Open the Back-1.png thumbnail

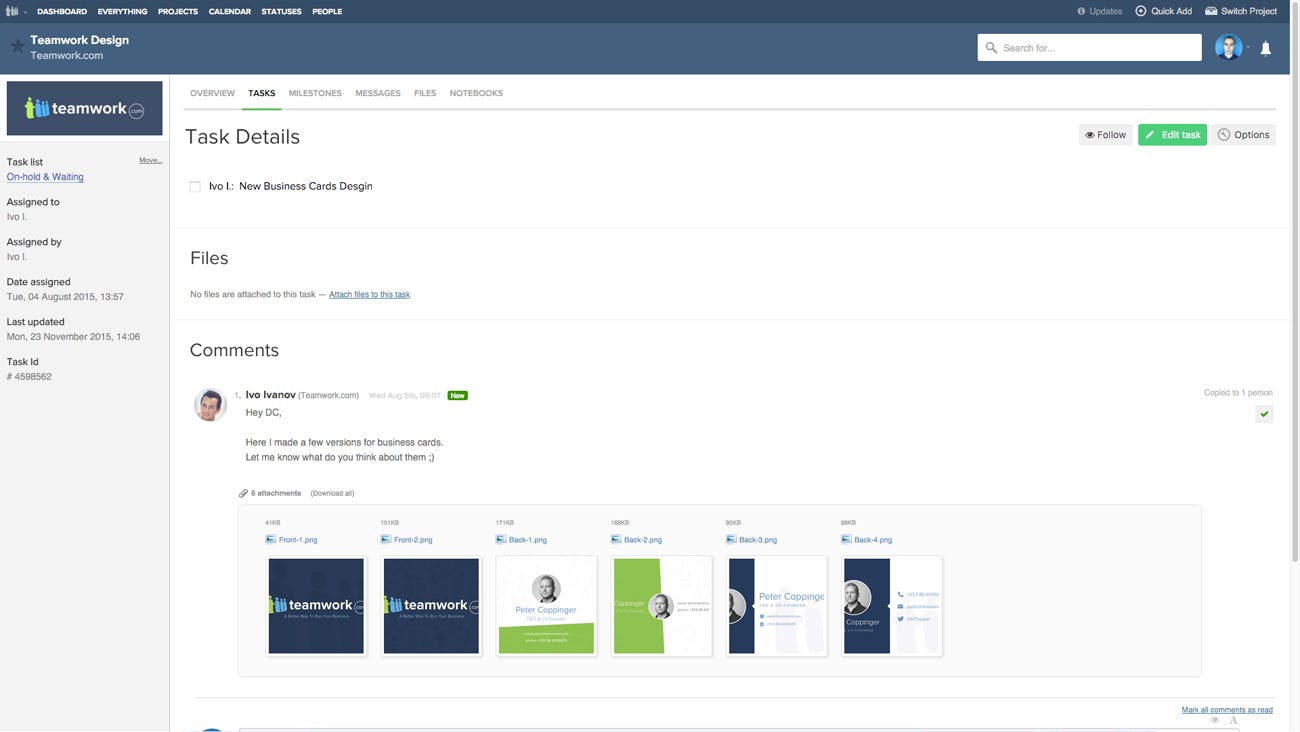(546, 606)
